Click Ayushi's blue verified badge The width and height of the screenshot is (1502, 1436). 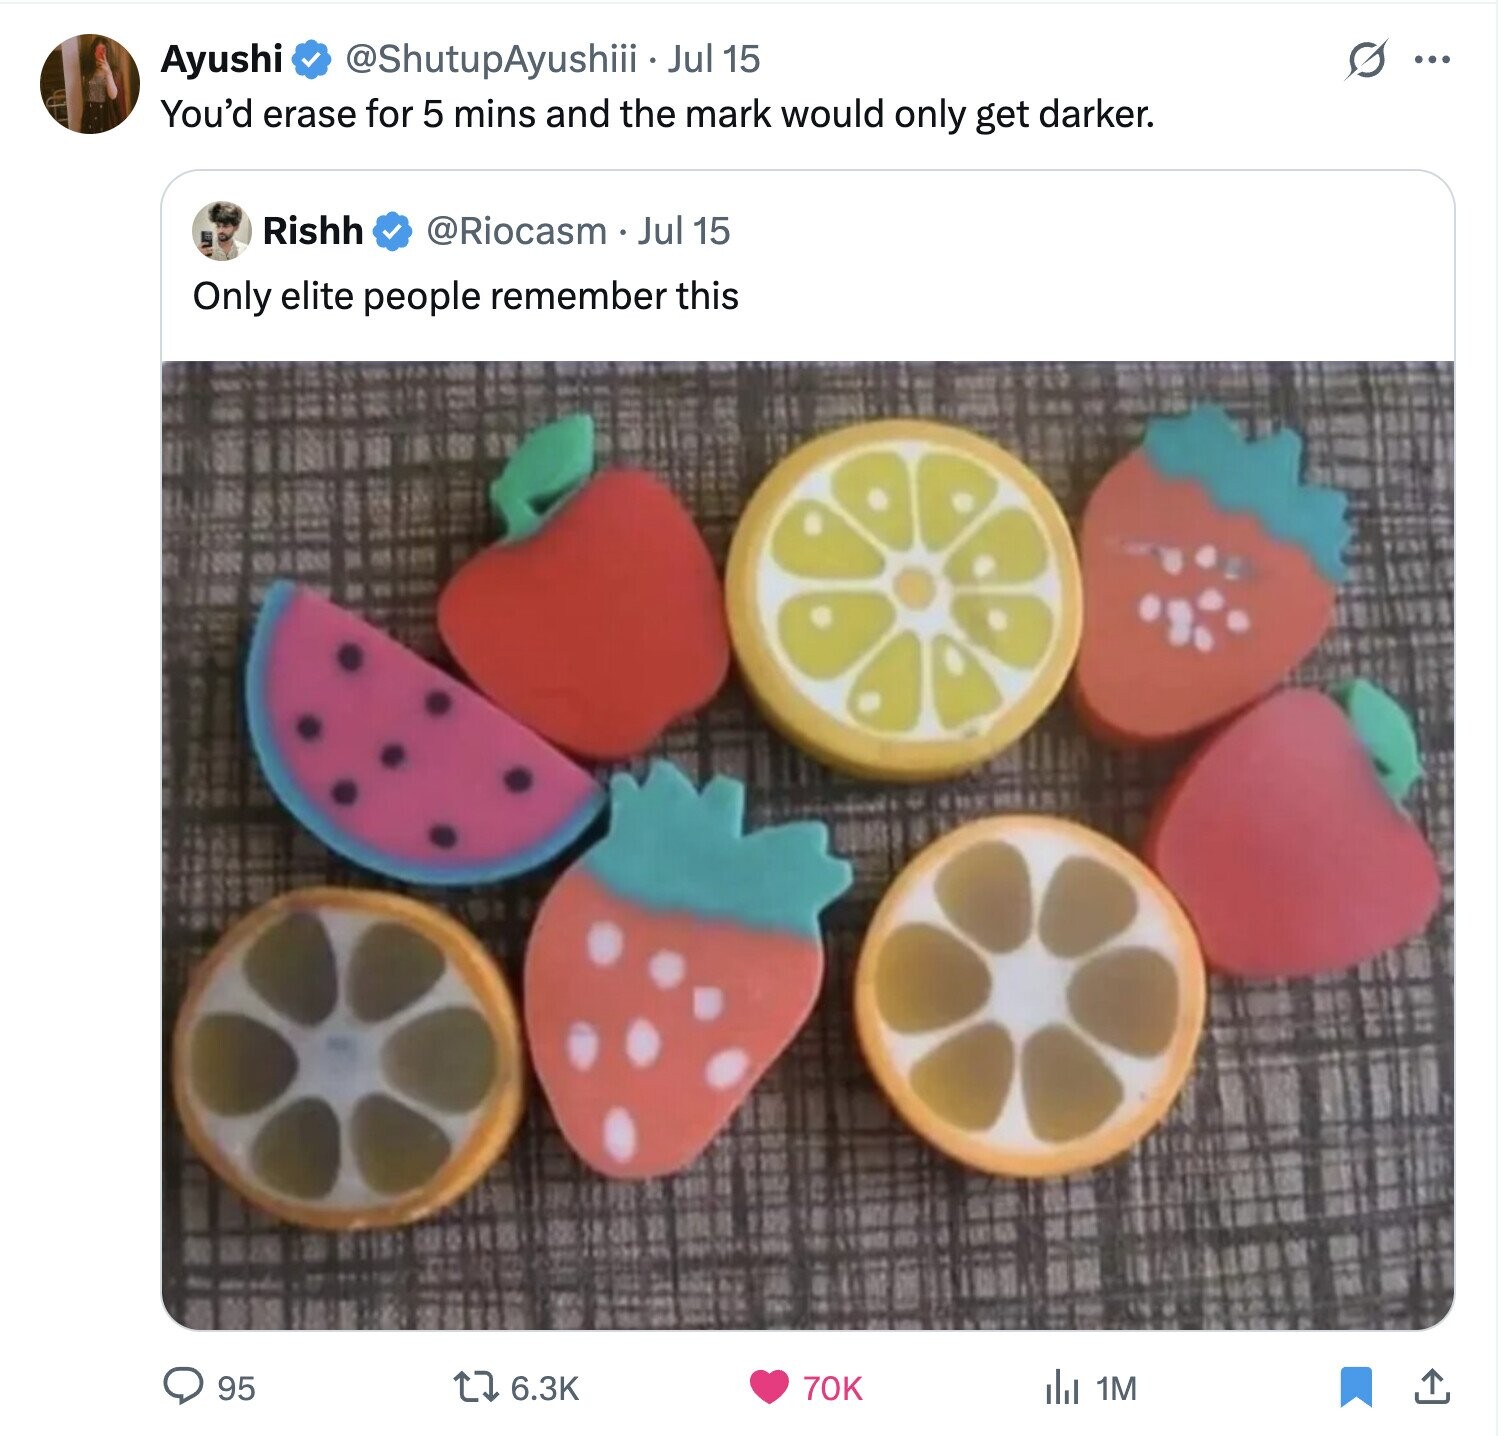click(x=311, y=60)
